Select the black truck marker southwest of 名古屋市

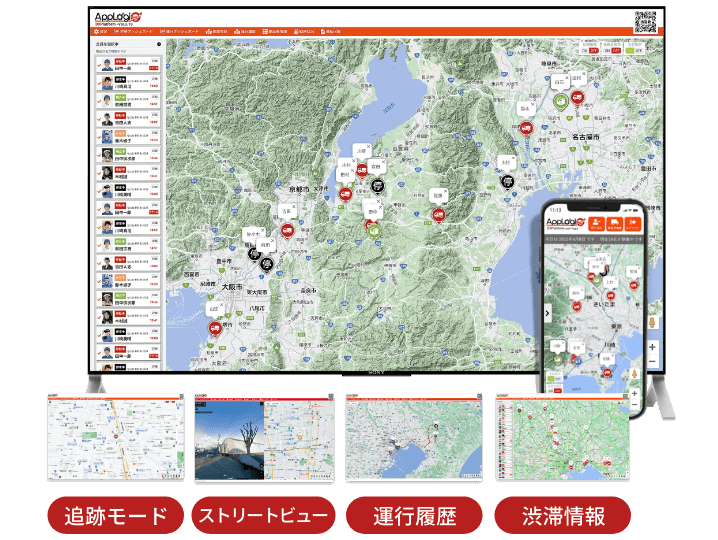[507, 182]
